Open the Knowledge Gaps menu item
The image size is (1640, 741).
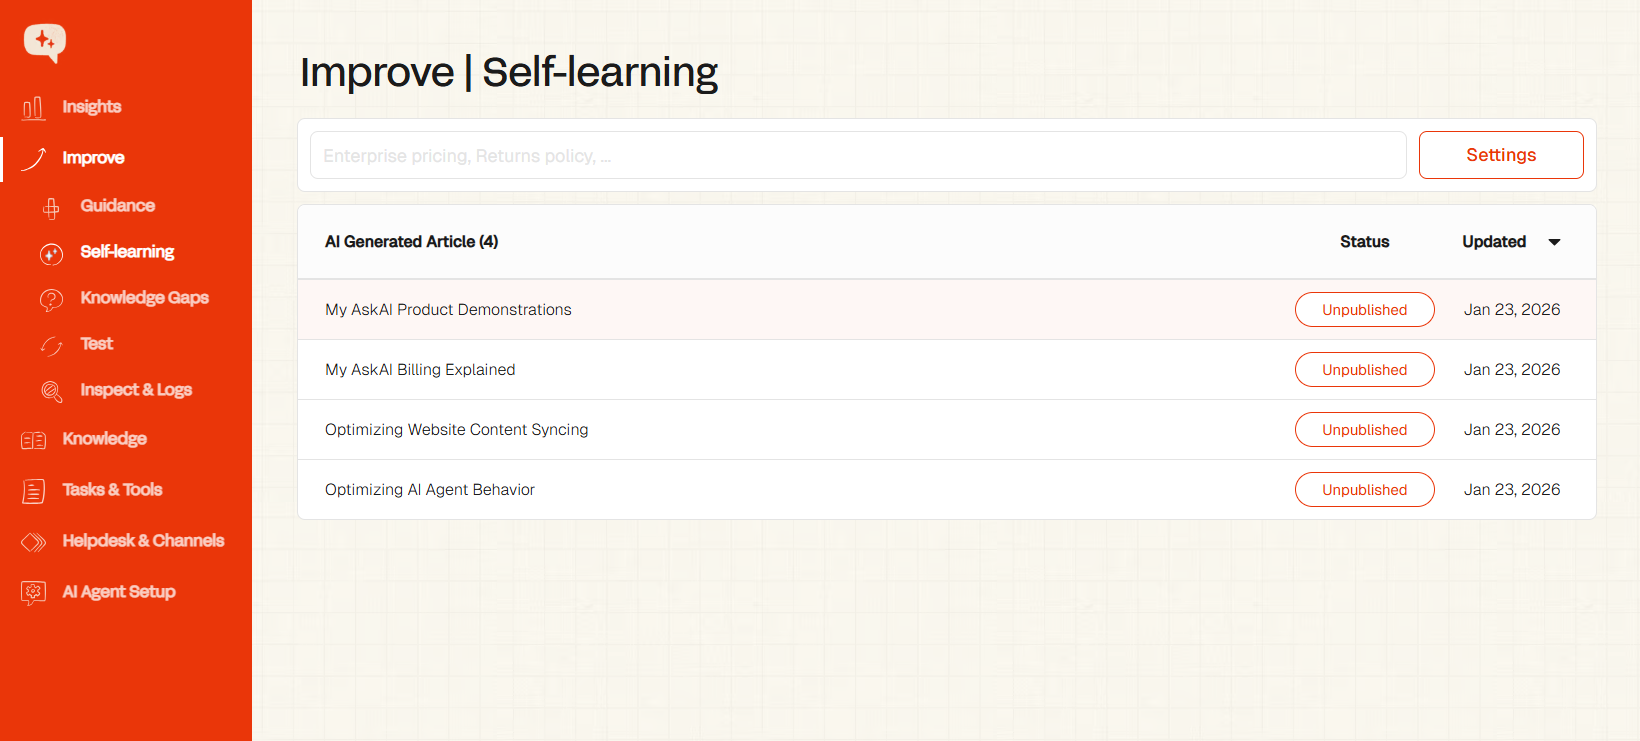coord(144,298)
